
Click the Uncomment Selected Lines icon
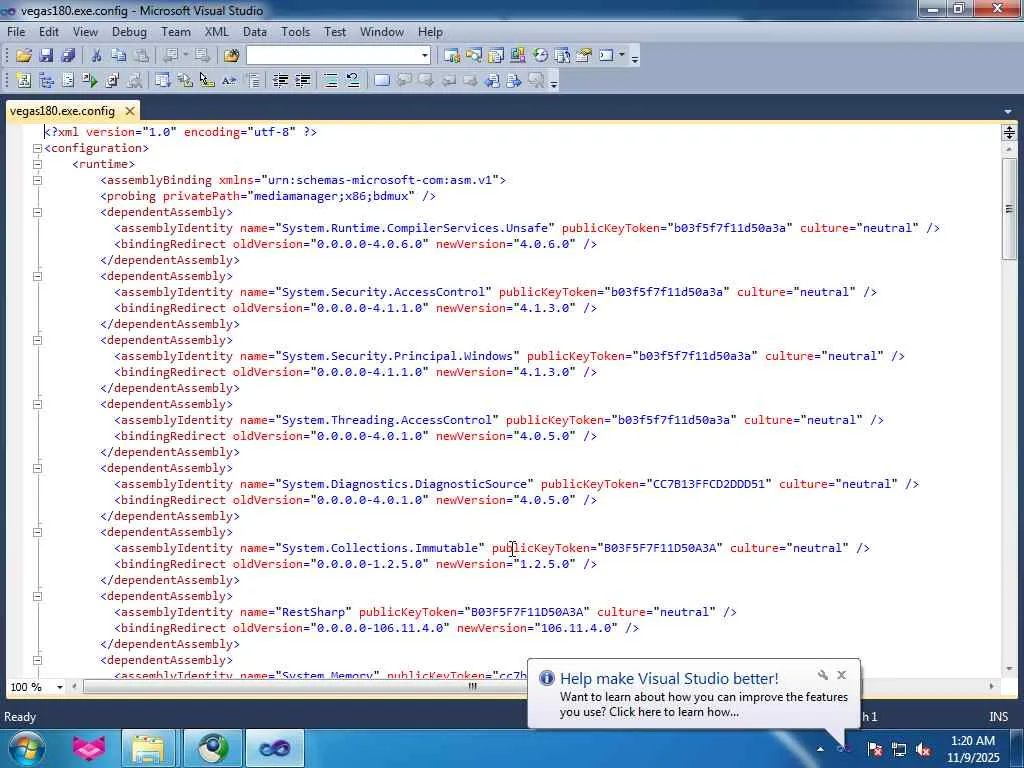353,81
